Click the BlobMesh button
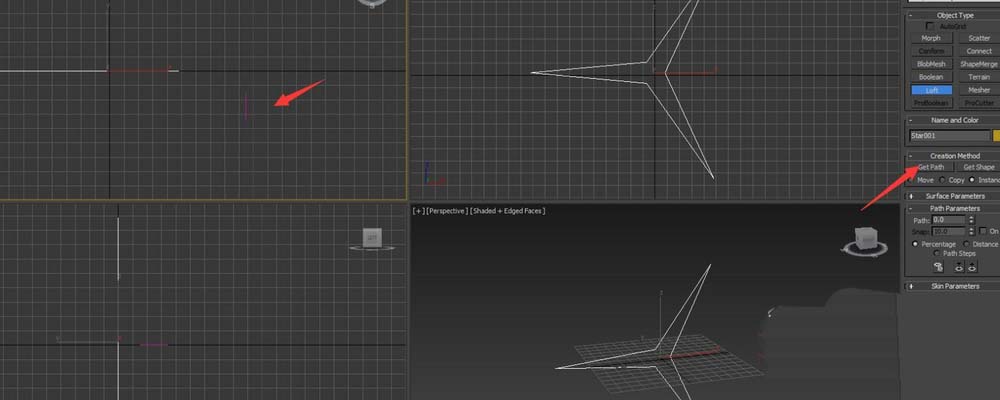1000x400 pixels. pos(930,64)
